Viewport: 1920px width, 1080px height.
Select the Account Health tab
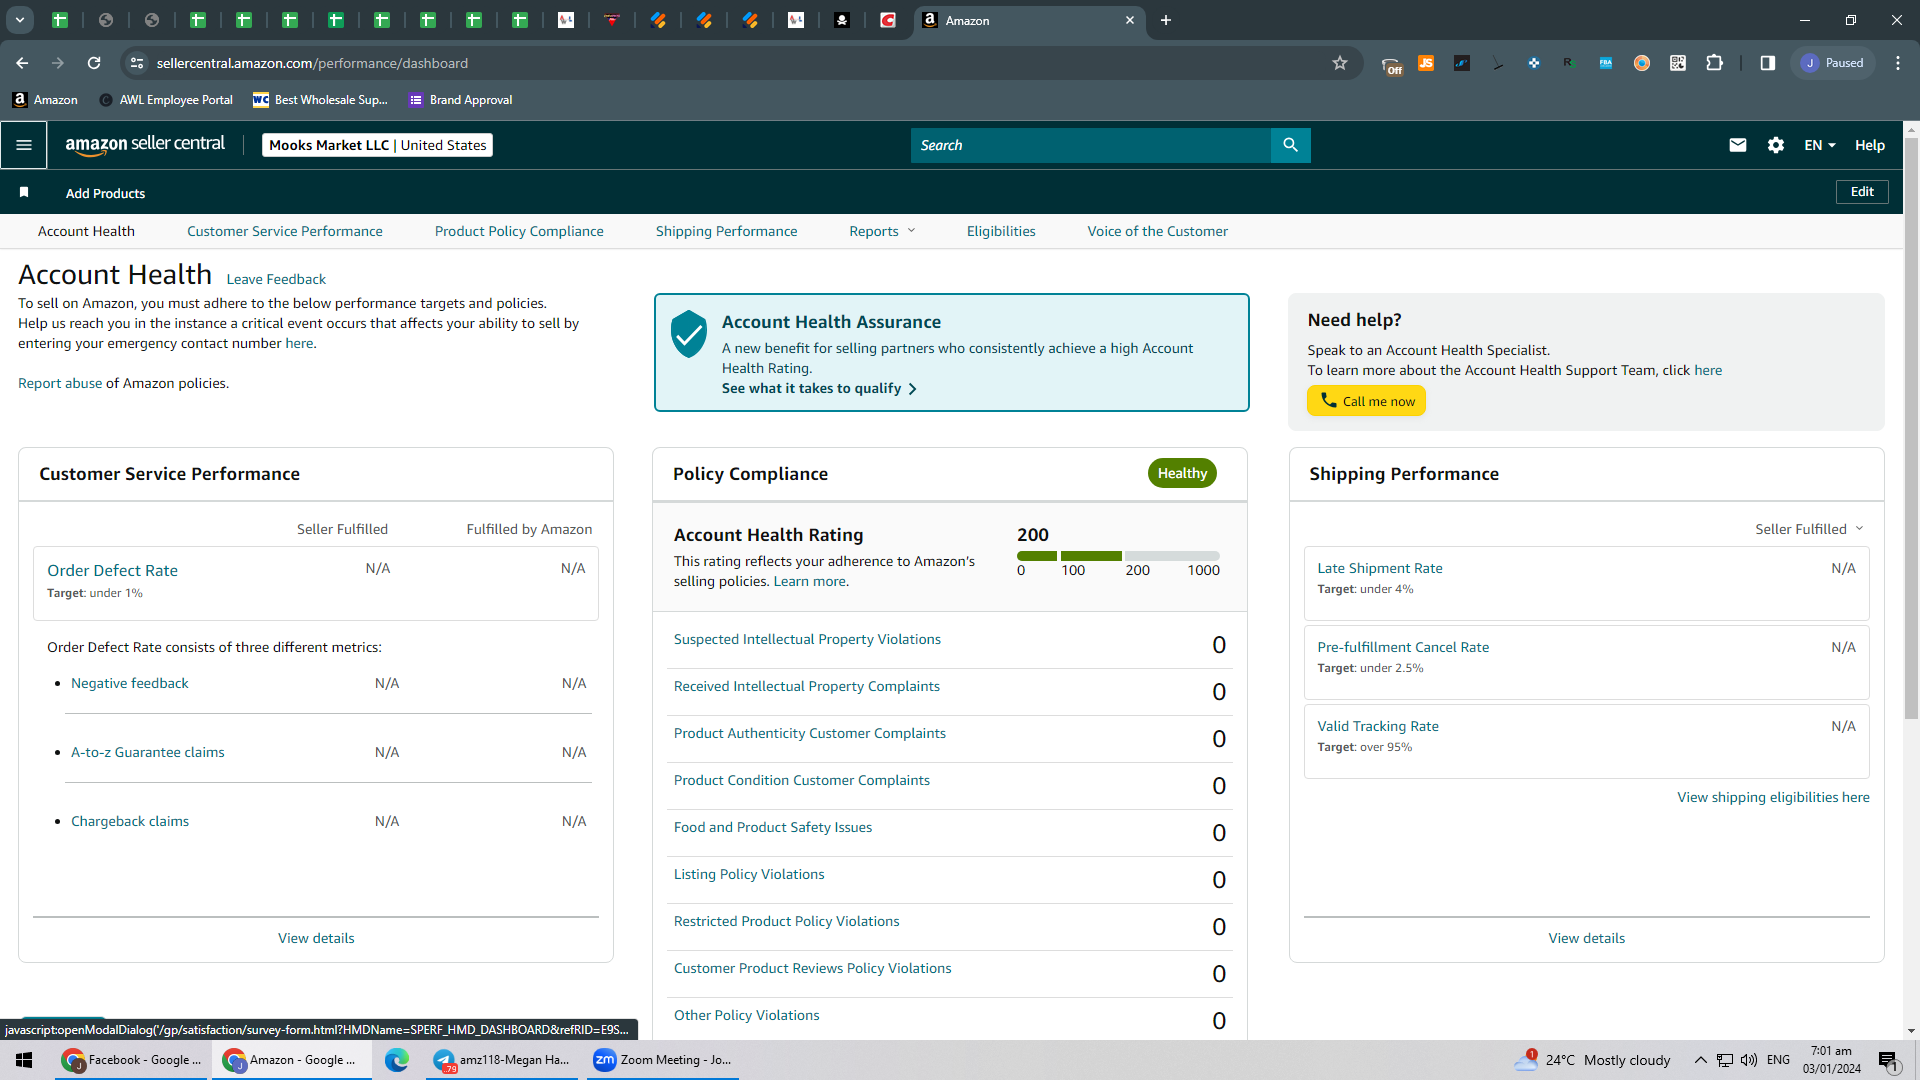(86, 231)
